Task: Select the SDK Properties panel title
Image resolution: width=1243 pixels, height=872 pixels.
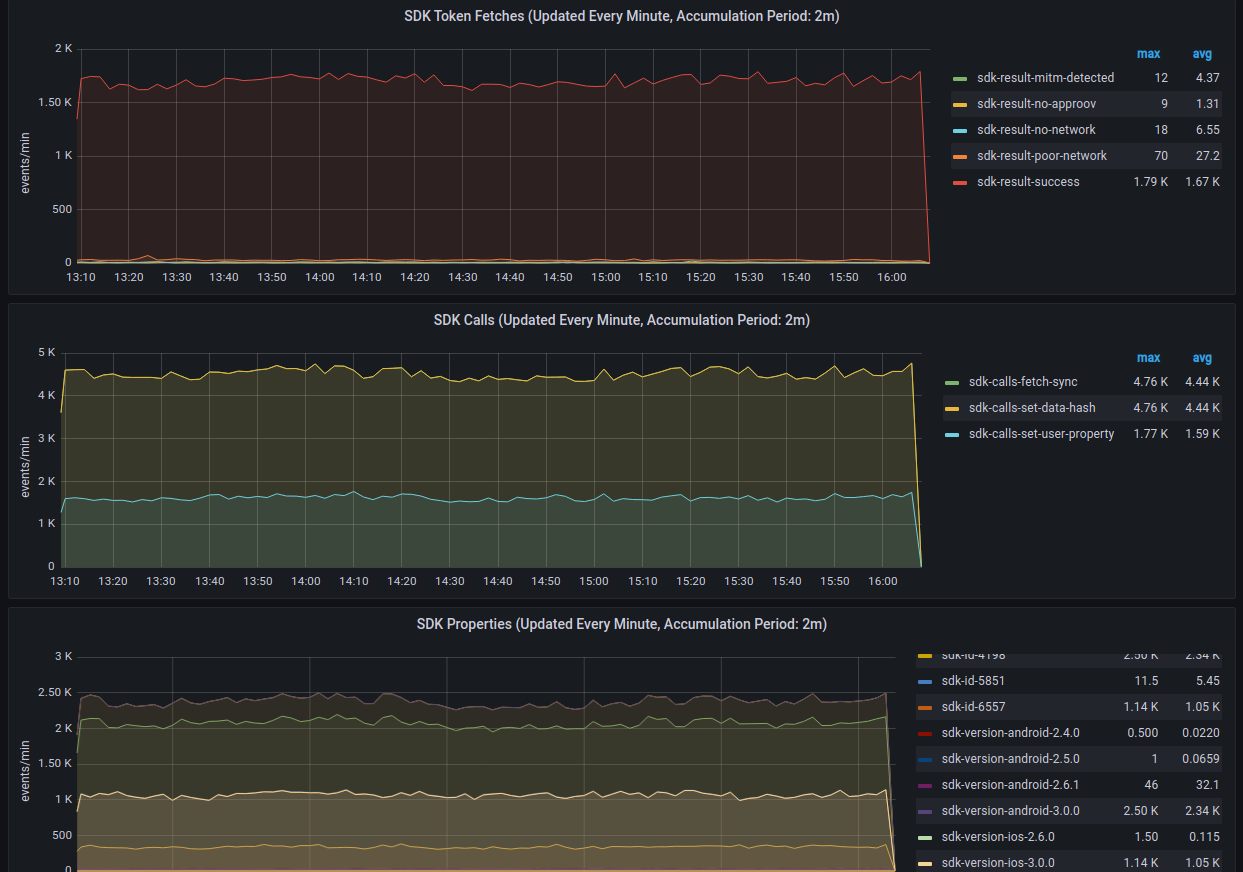Action: point(621,624)
